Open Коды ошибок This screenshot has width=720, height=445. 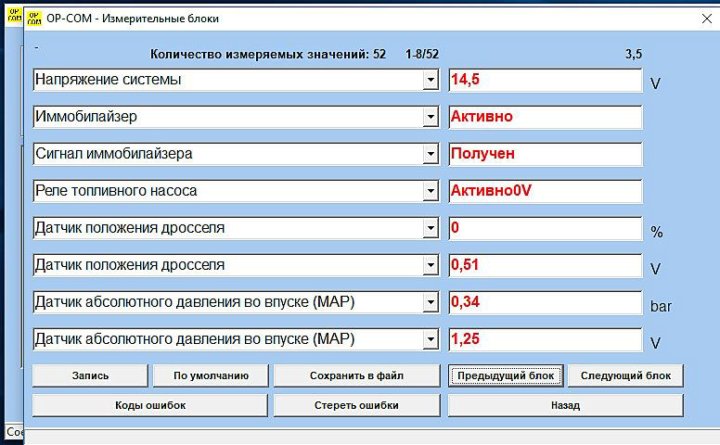coord(150,405)
